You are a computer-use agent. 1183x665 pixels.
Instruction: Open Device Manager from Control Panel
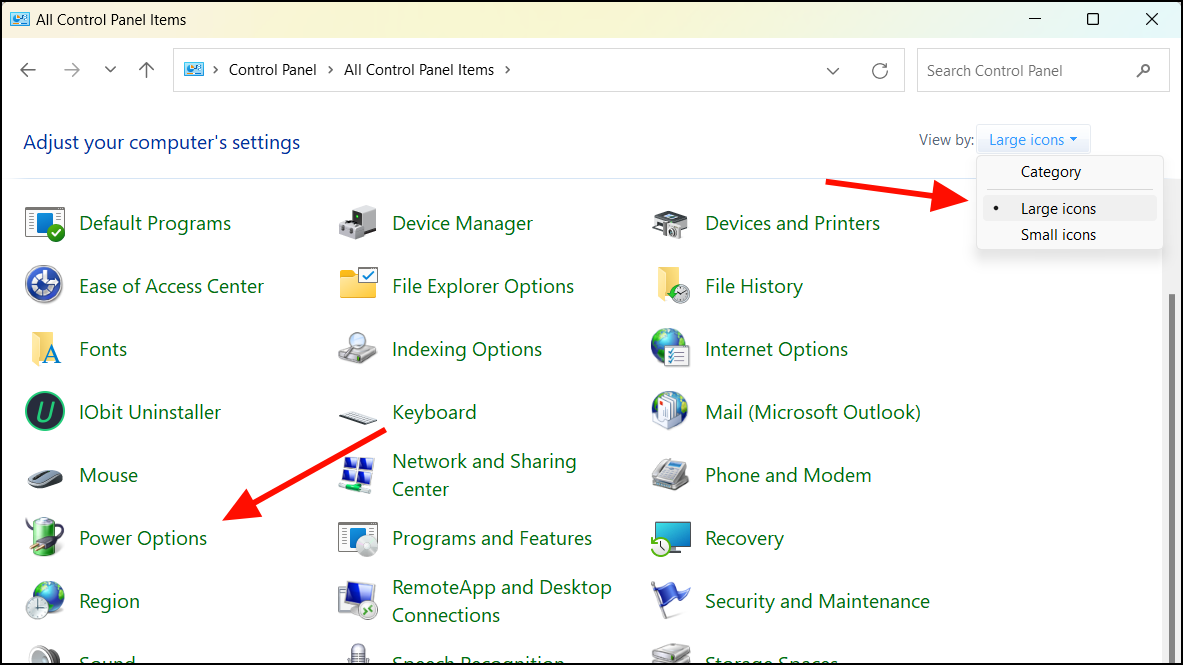[x=462, y=223]
